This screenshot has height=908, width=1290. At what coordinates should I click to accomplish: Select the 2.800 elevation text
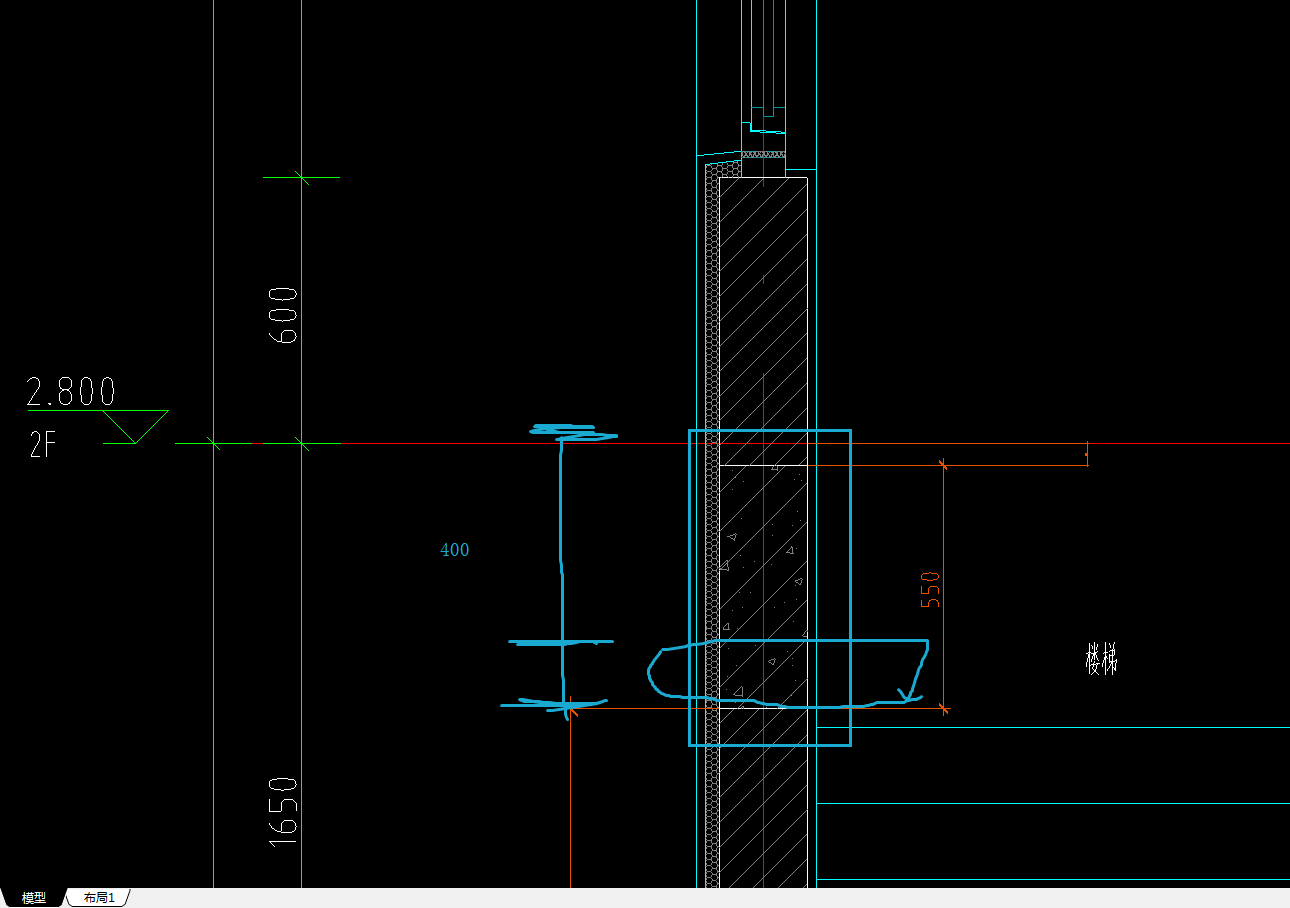coord(71,391)
